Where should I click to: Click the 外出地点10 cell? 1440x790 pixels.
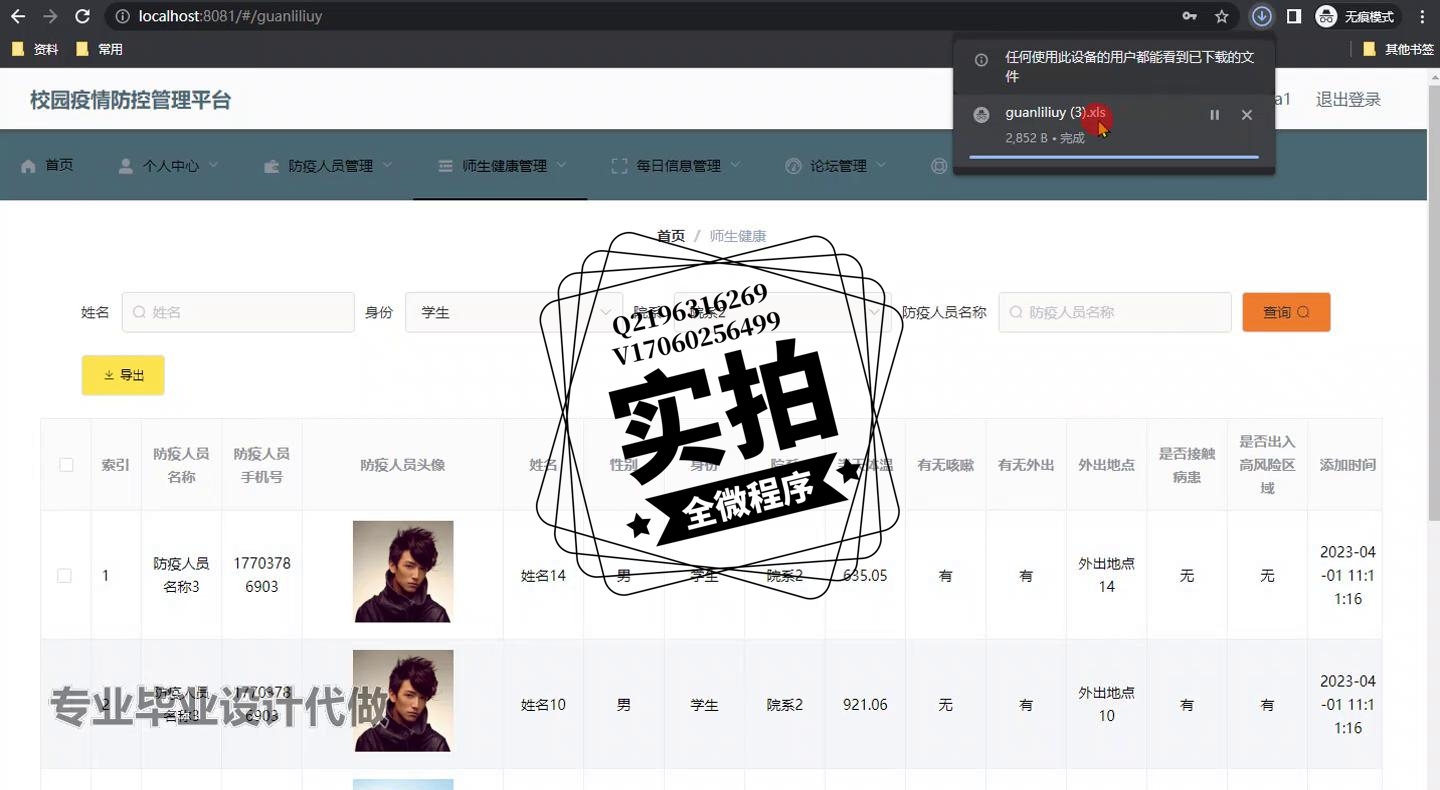[1106, 704]
